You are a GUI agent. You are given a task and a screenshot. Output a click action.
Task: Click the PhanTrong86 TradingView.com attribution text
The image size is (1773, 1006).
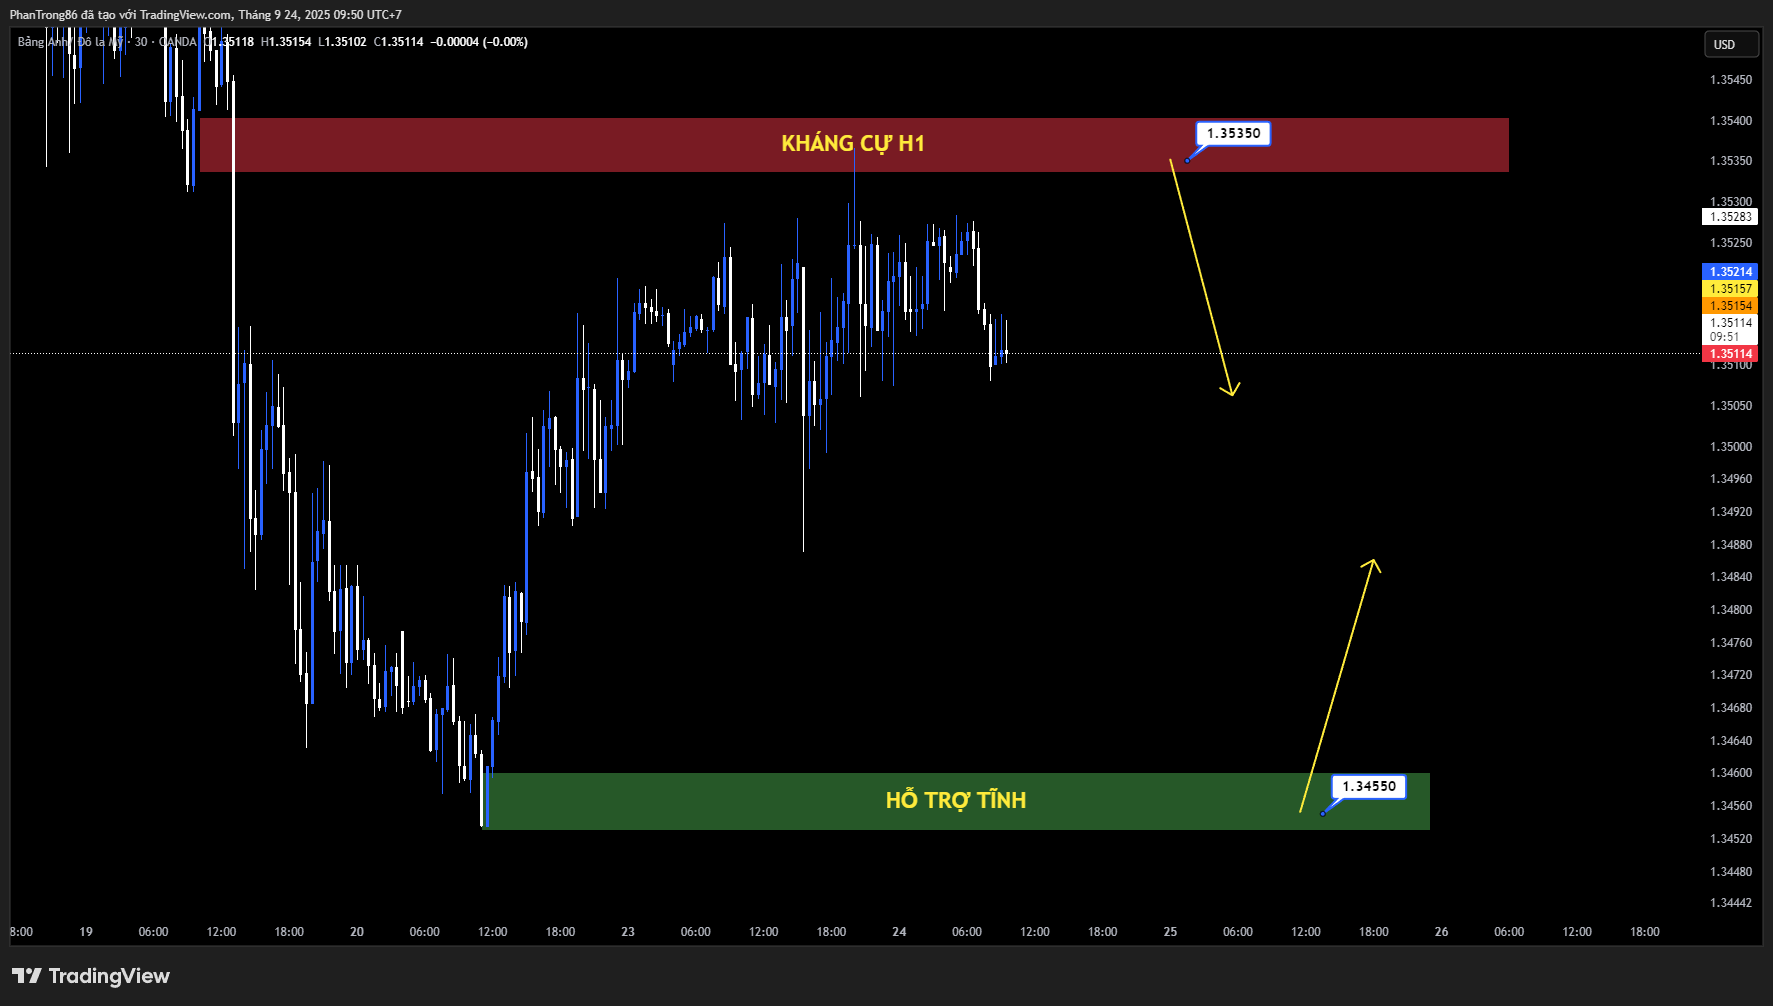pos(205,15)
